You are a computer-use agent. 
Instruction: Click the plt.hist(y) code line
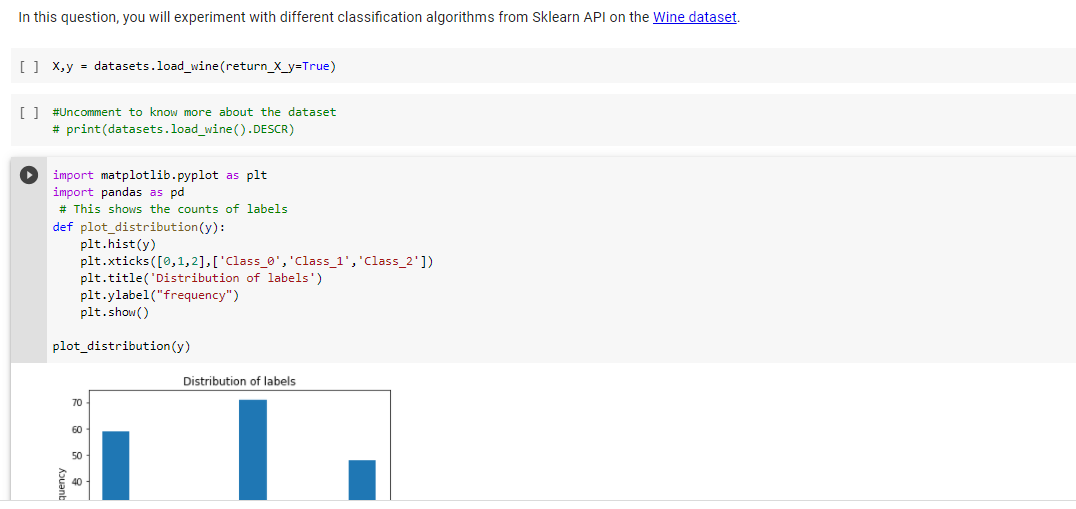coord(118,244)
